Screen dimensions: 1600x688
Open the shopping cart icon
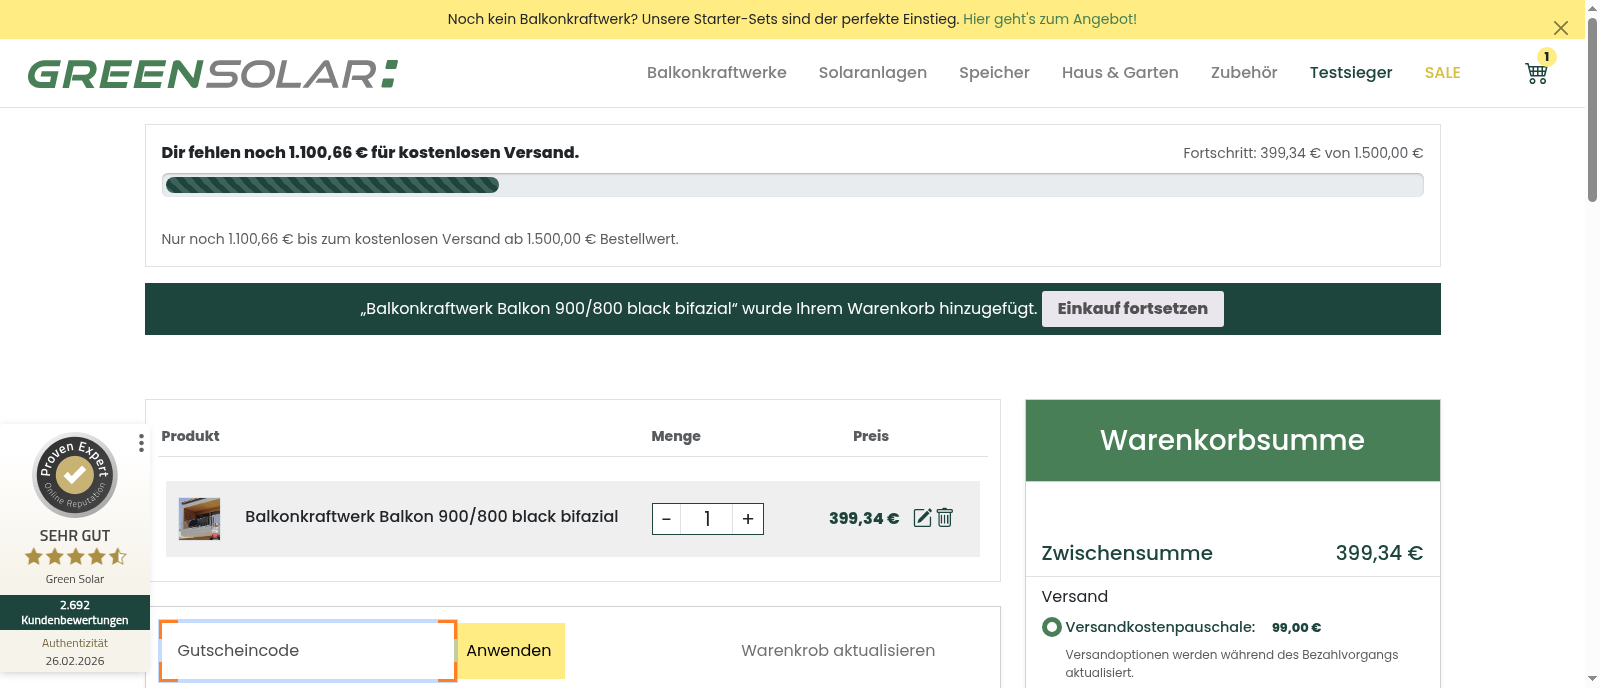pyautogui.click(x=1537, y=73)
